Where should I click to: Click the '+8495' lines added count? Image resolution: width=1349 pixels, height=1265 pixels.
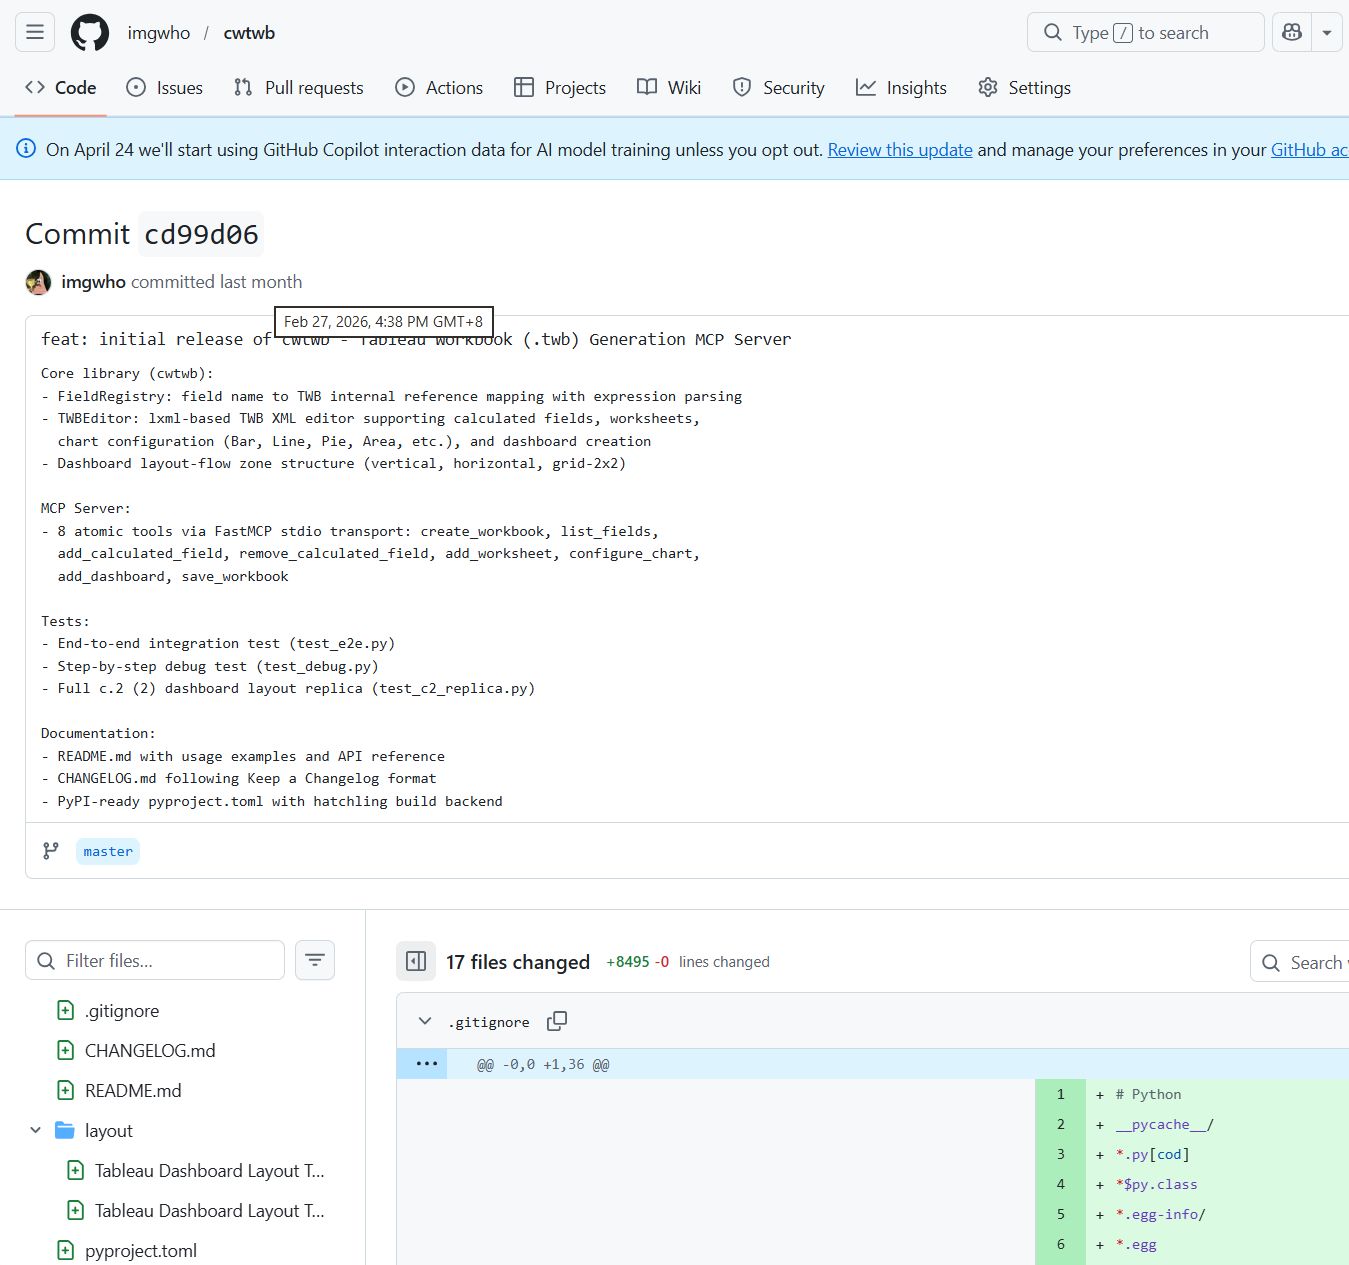click(x=628, y=962)
